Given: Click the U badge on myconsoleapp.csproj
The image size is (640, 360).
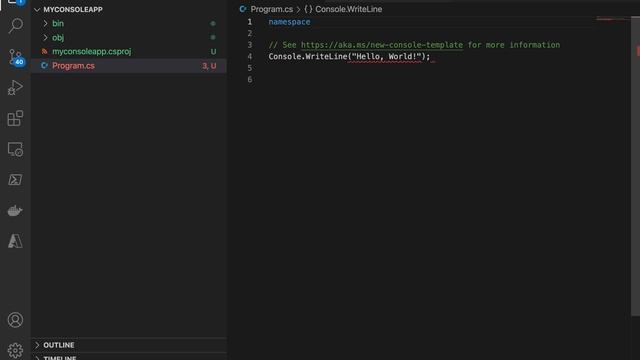Looking at the screenshot, I should [x=213, y=51].
